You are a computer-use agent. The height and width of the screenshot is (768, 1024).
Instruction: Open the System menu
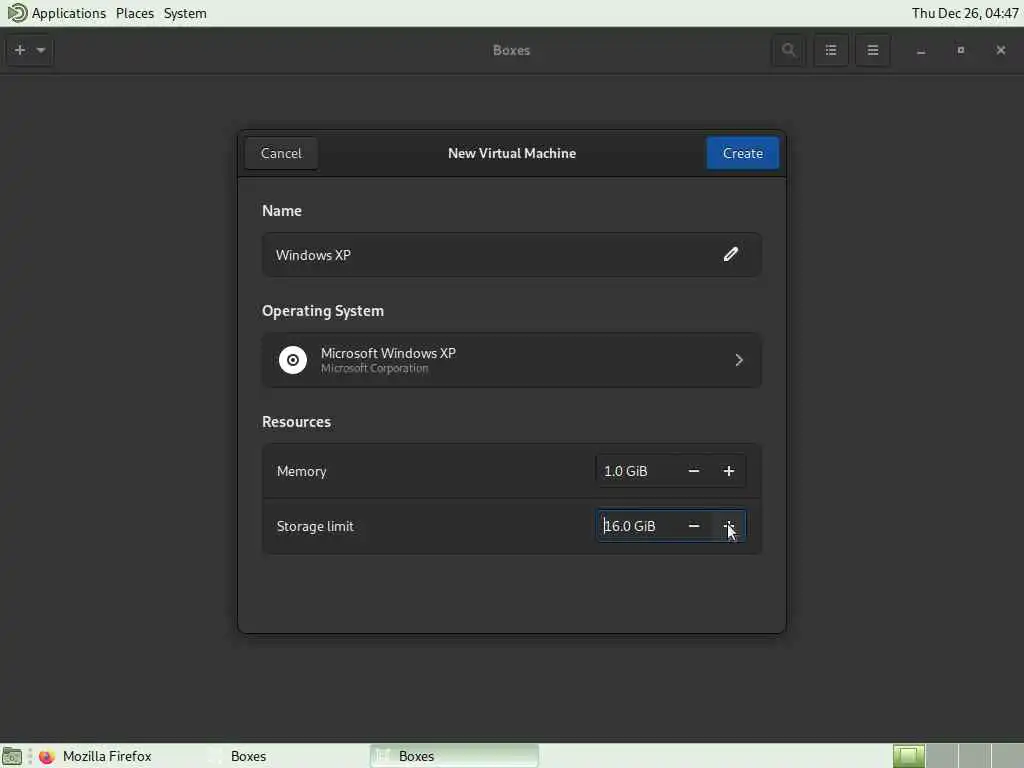[x=185, y=13]
